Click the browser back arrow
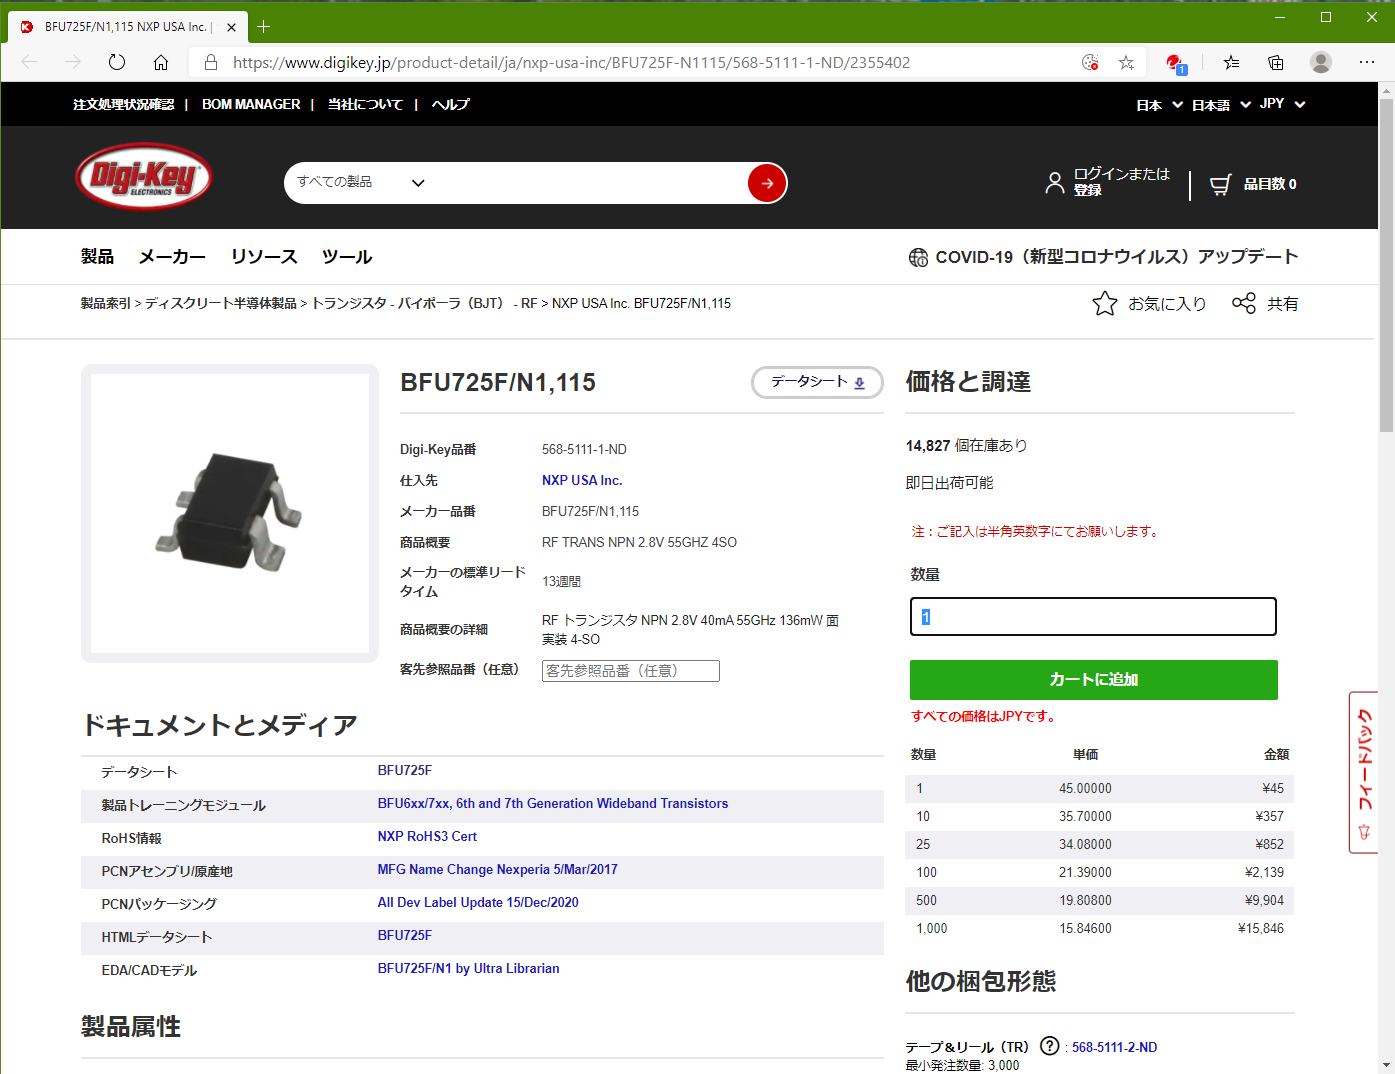Viewport: 1395px width, 1074px height. click(x=29, y=62)
